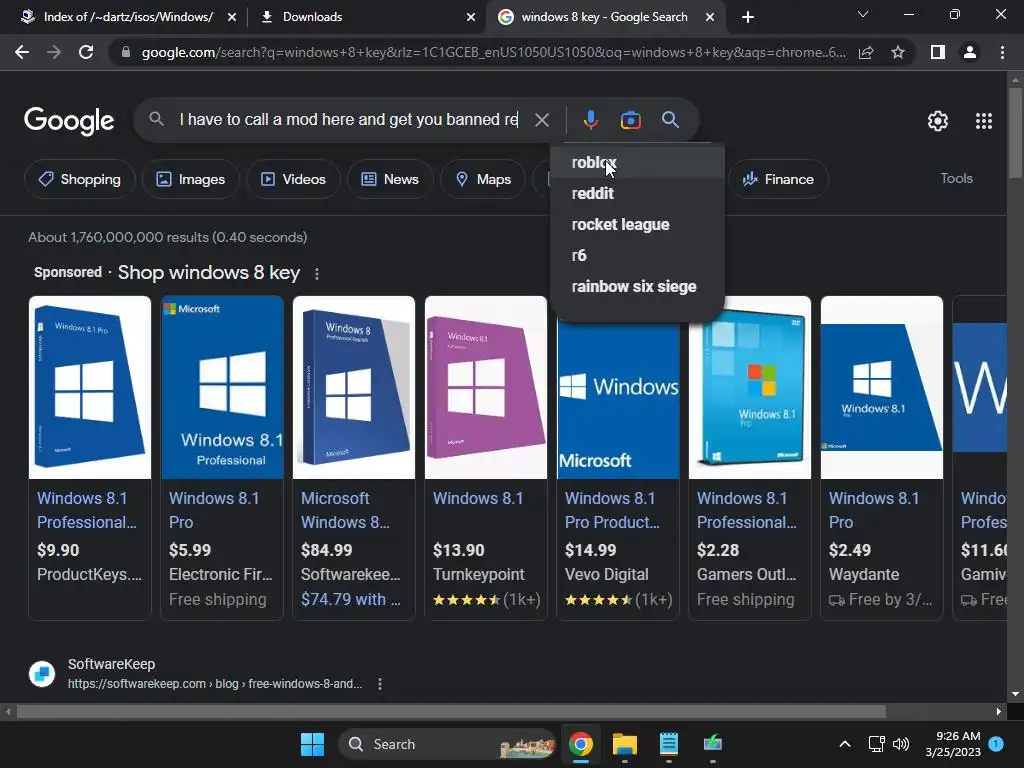Open a new browser tab
The image size is (1024, 768).
click(748, 17)
